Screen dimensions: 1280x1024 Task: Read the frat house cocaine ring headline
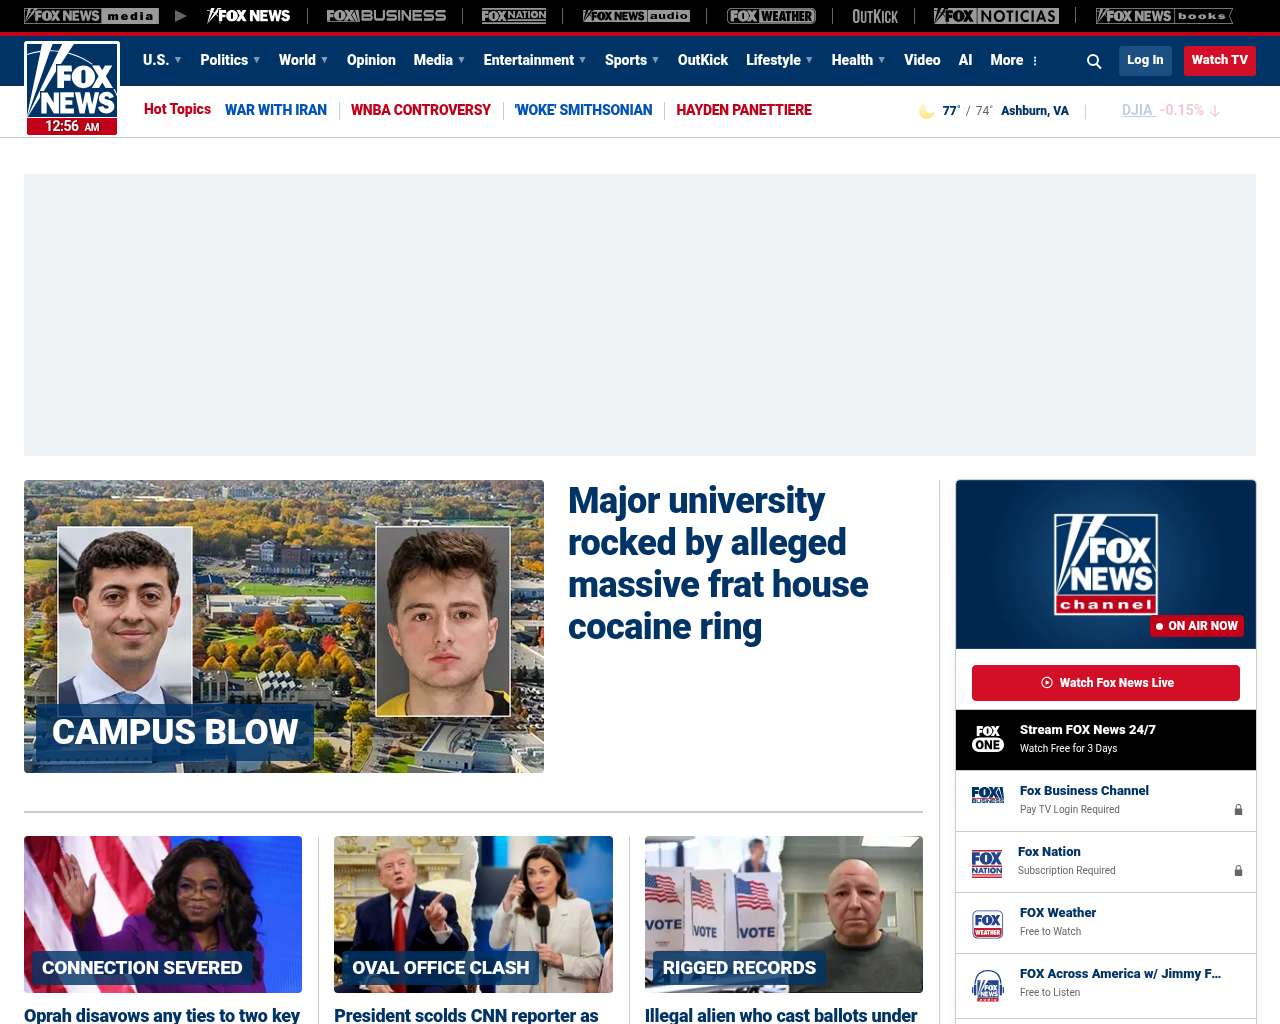[x=718, y=563]
